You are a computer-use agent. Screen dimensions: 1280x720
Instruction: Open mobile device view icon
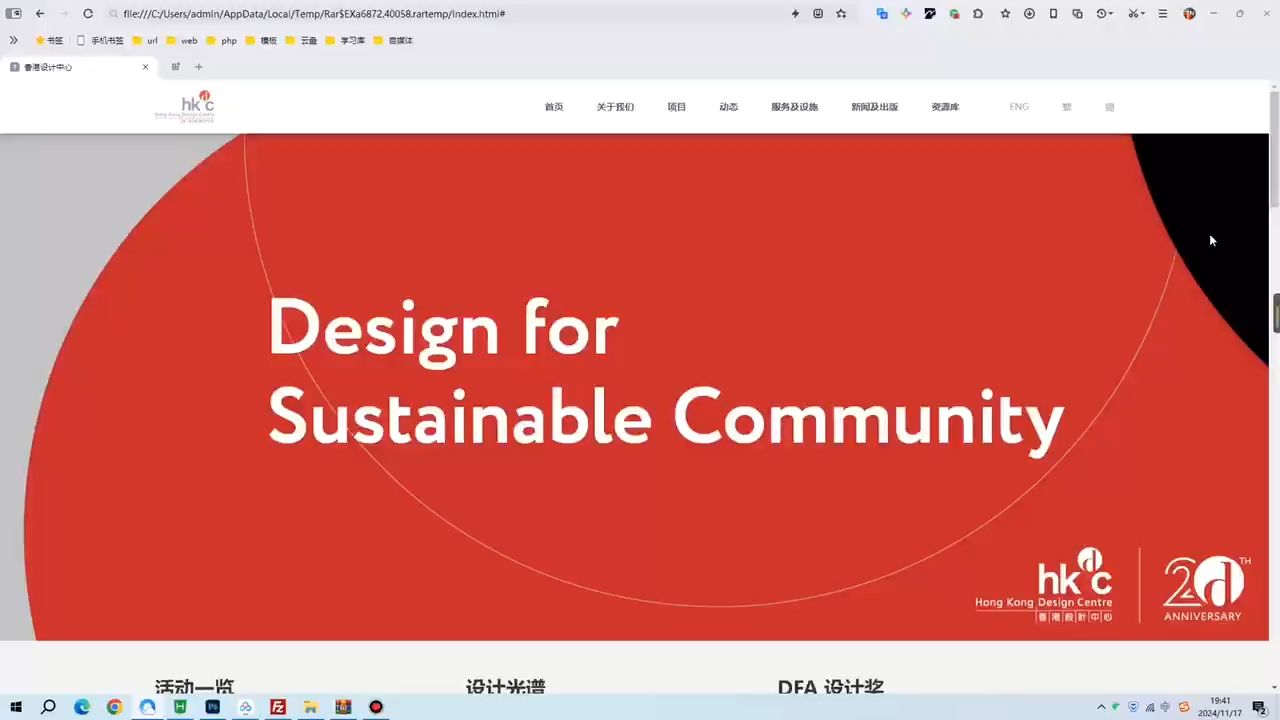[1053, 14]
